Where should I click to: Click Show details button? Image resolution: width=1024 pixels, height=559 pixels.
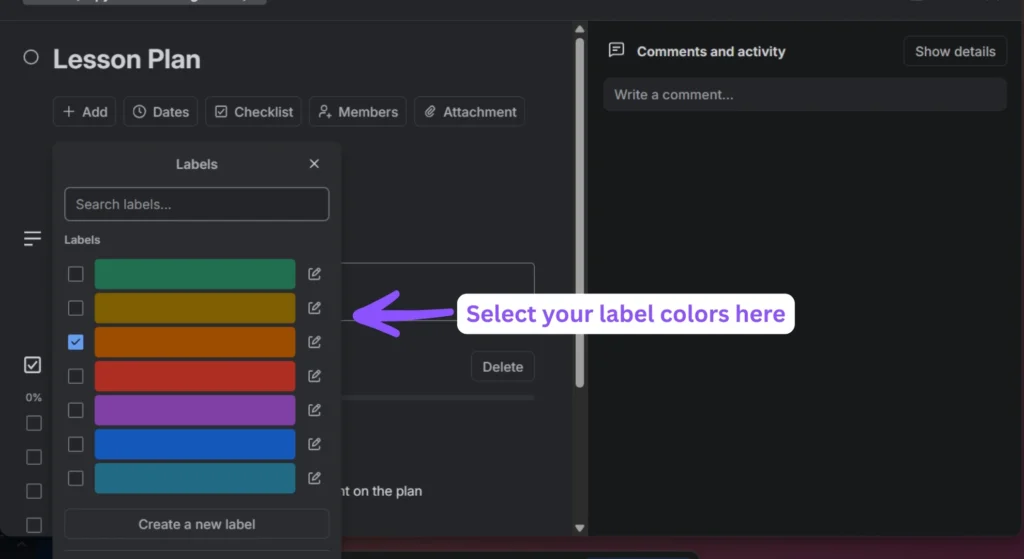pos(955,52)
